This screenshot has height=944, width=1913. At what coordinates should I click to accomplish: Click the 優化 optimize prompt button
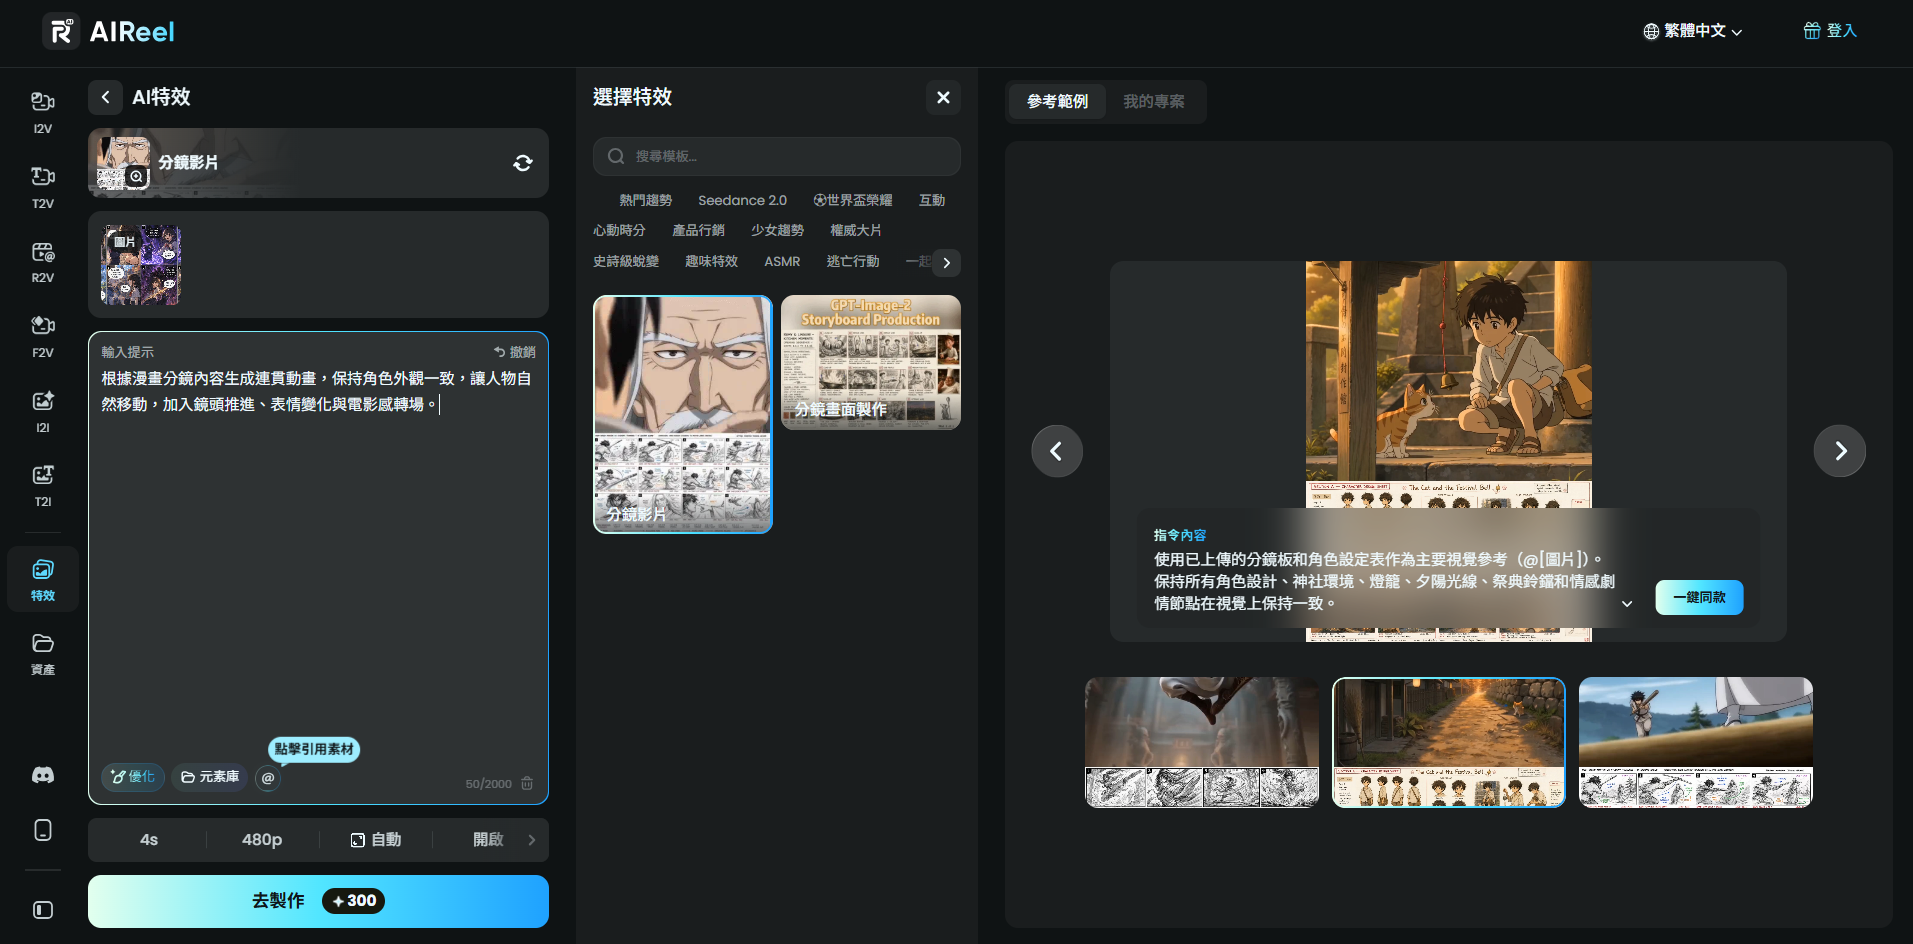132,777
